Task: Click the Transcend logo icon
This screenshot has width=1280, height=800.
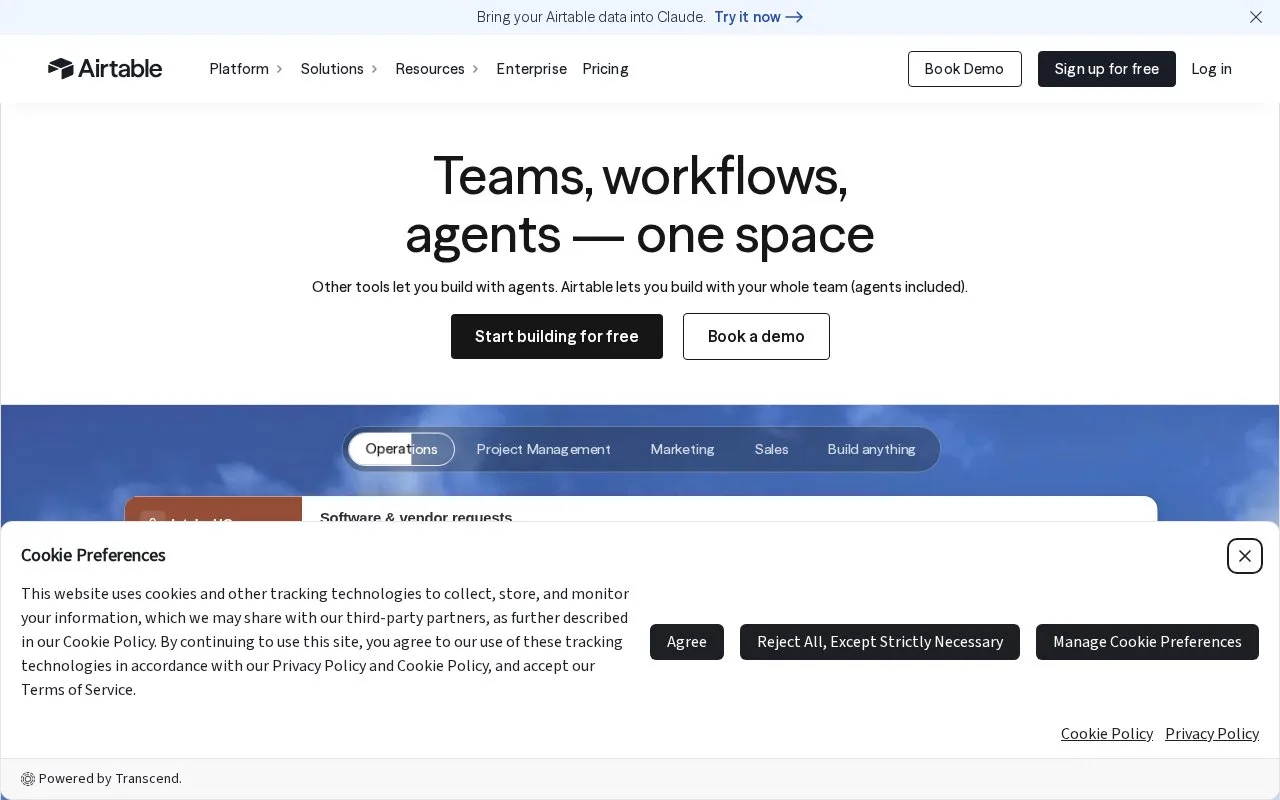Action: [x=28, y=779]
